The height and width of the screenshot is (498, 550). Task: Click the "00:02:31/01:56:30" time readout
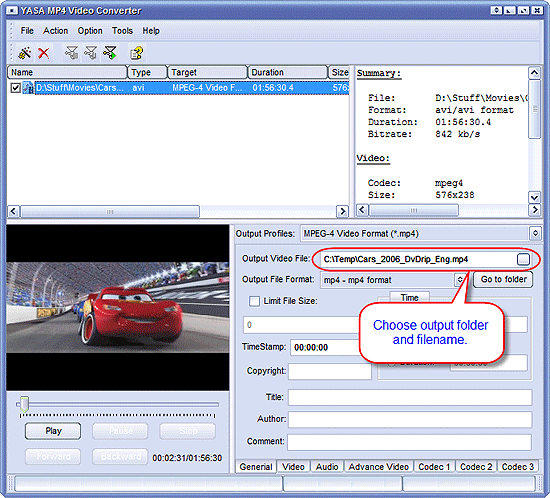(187, 458)
